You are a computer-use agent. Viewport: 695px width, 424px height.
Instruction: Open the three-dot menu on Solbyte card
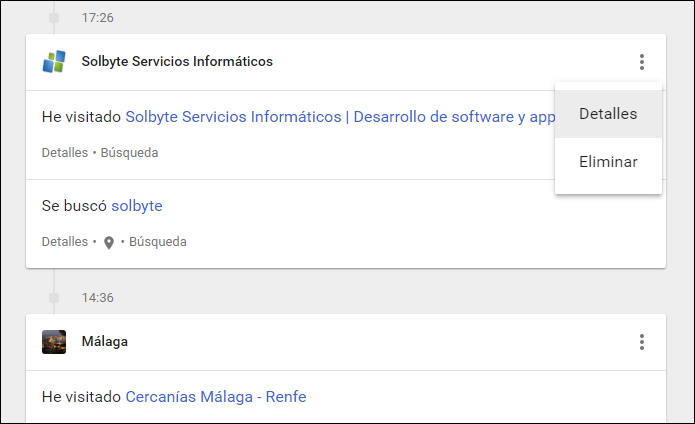tap(641, 62)
